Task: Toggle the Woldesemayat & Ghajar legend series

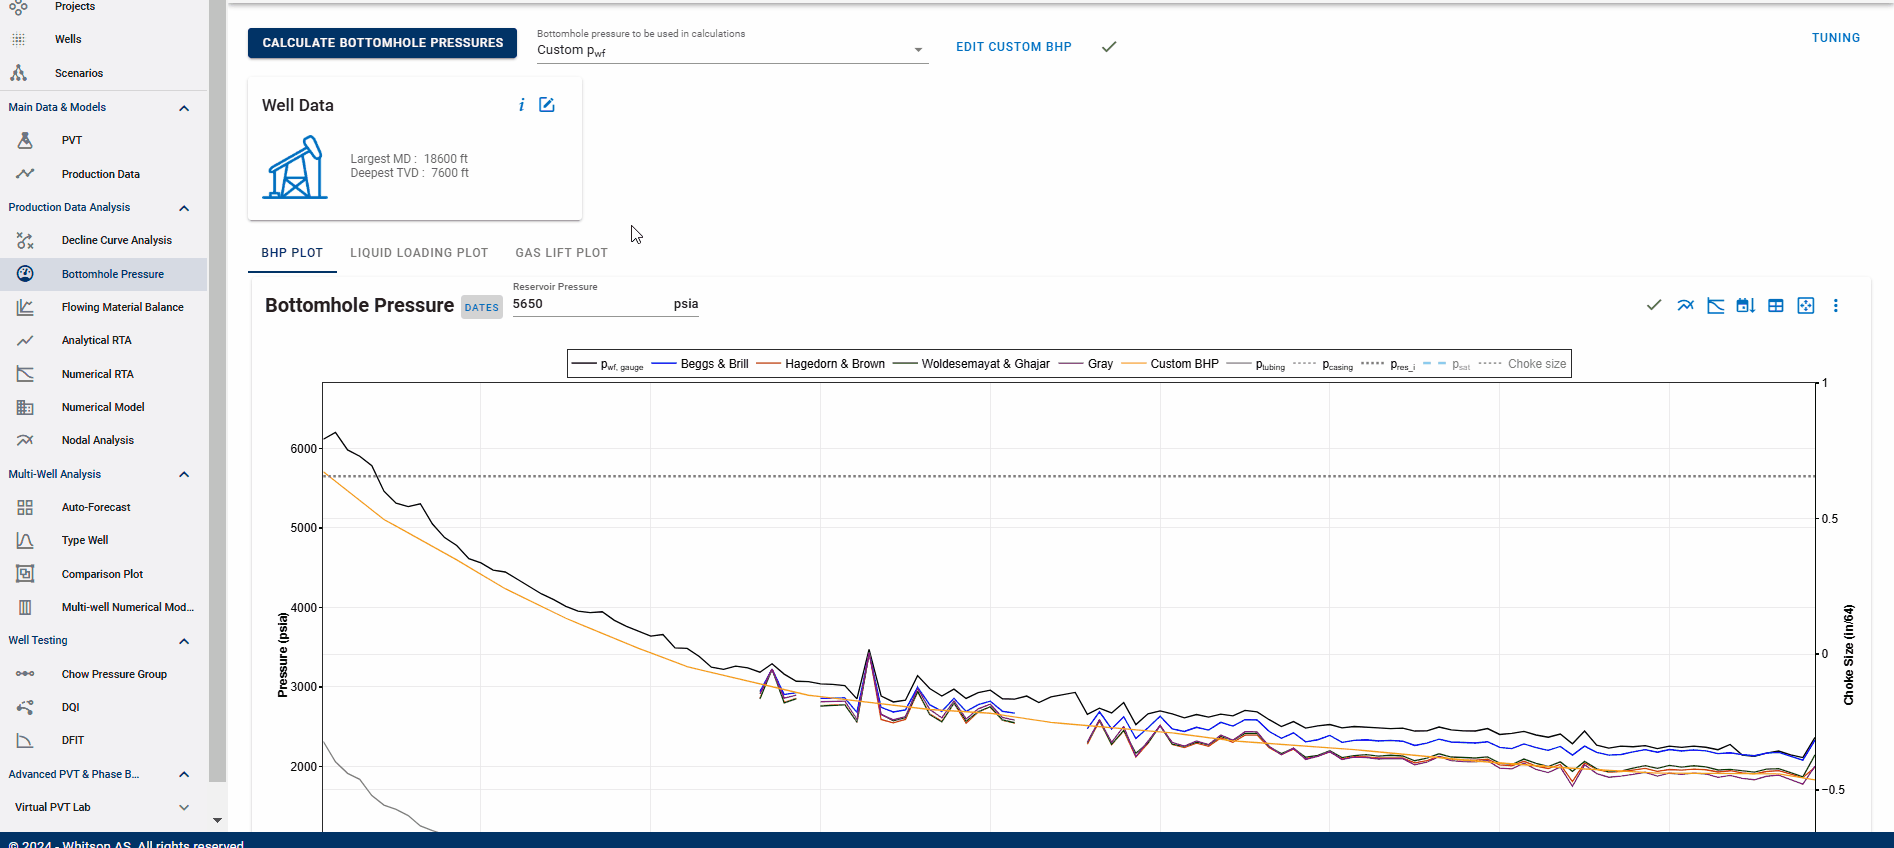Action: pyautogui.click(x=972, y=364)
